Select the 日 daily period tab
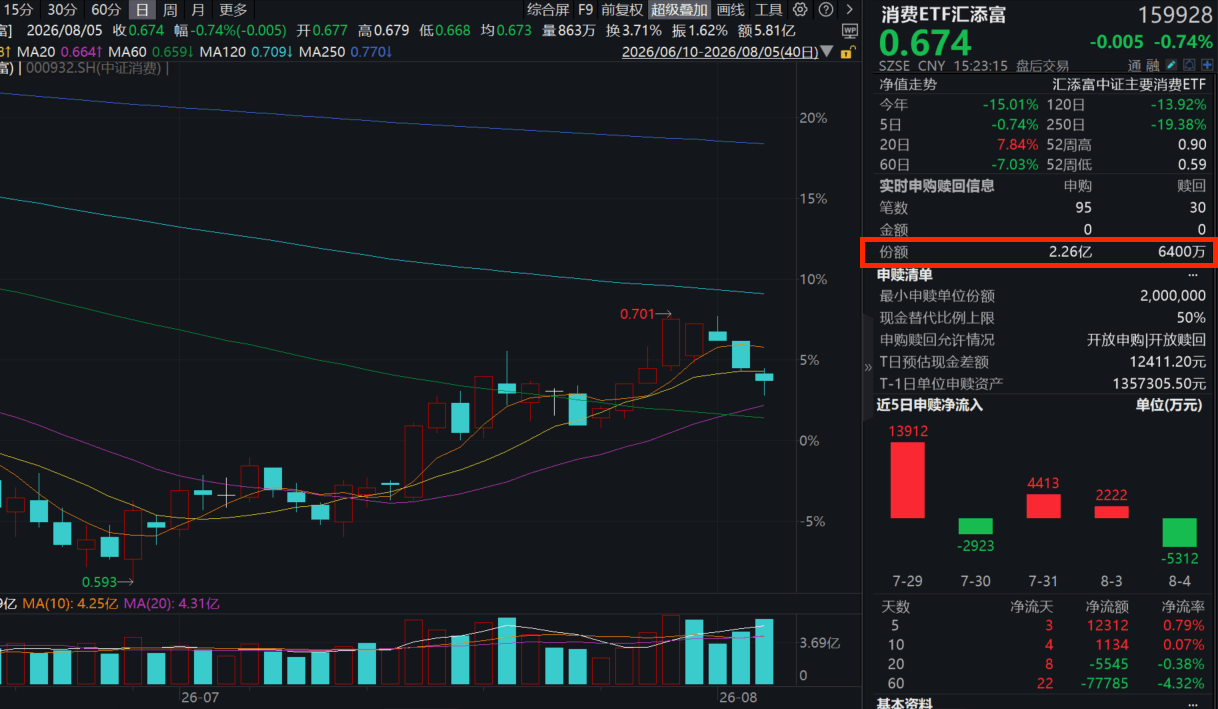 (143, 10)
